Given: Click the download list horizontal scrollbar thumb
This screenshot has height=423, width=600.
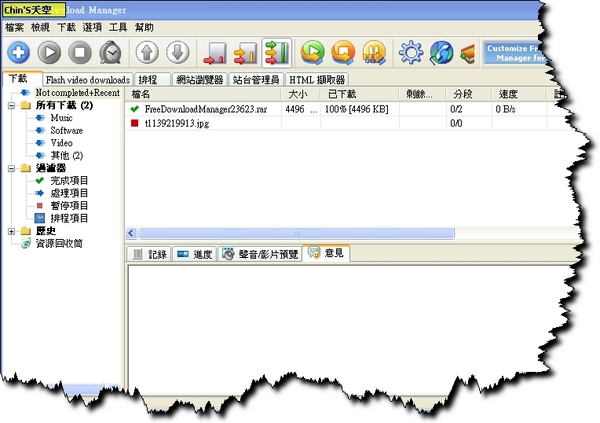Looking at the screenshot, I should point(296,233).
